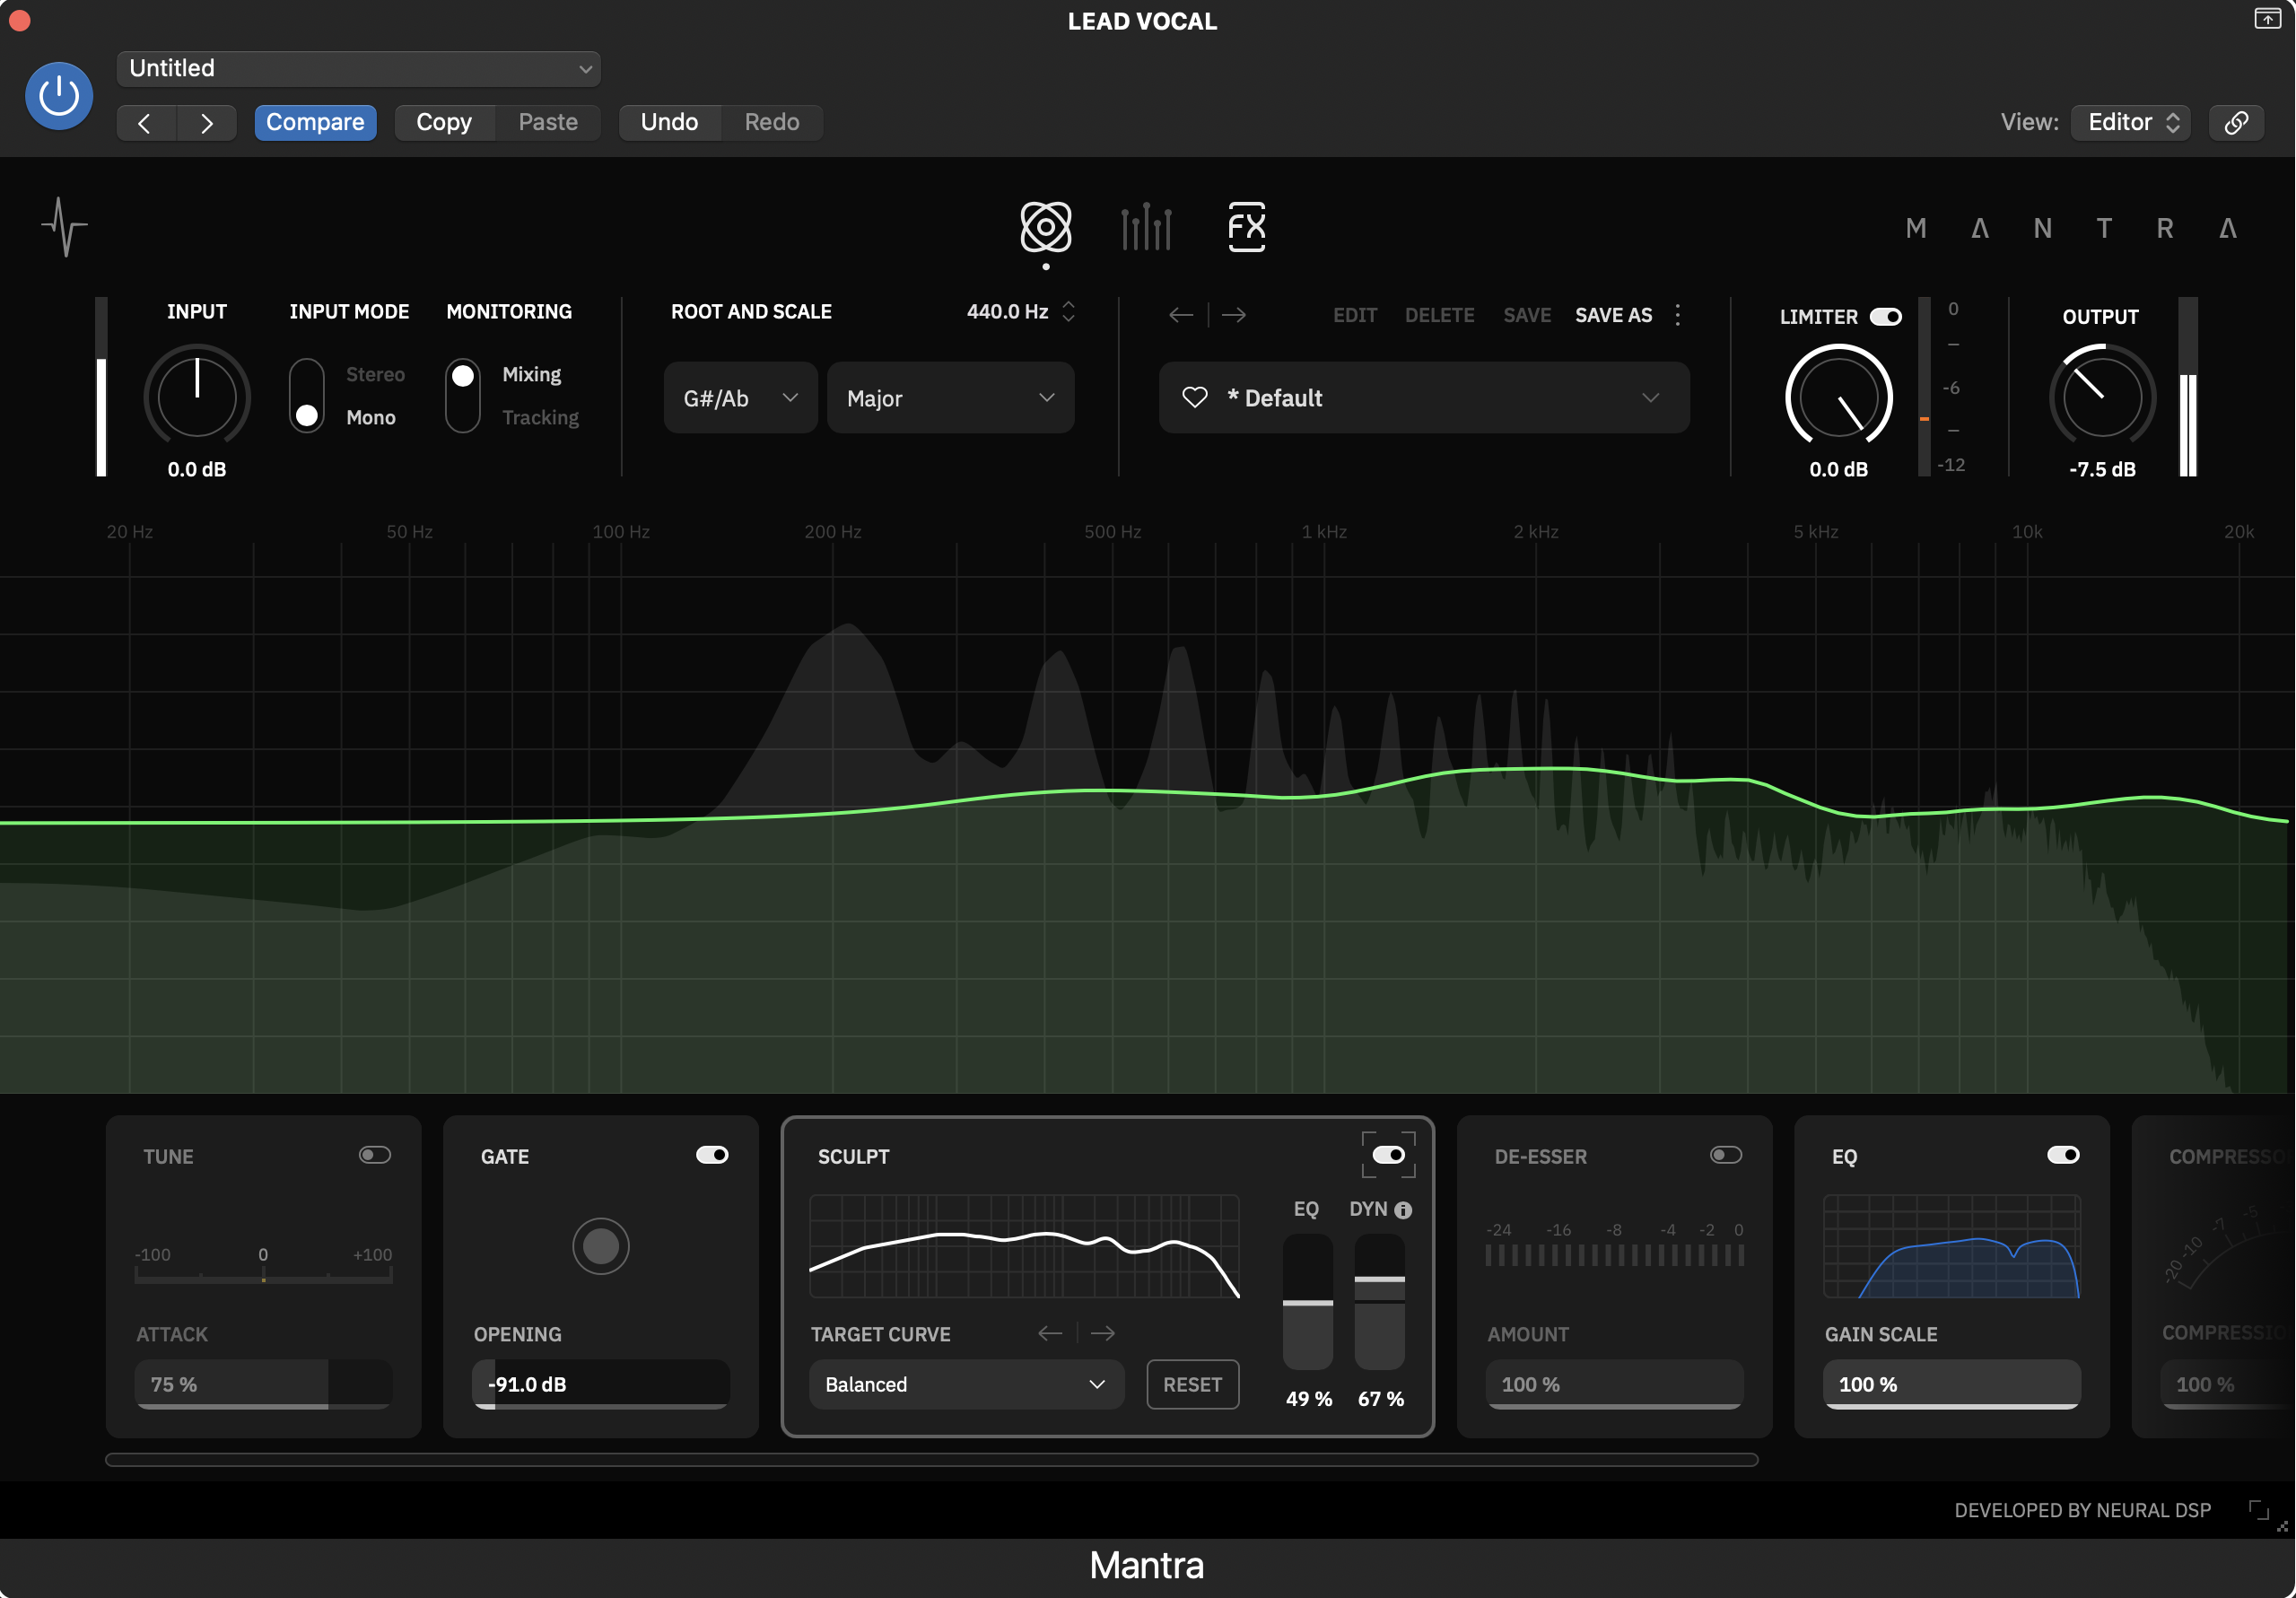Viewport: 2296px width, 1598px height.
Task: Select previous target curve arrow
Action: point(1049,1333)
